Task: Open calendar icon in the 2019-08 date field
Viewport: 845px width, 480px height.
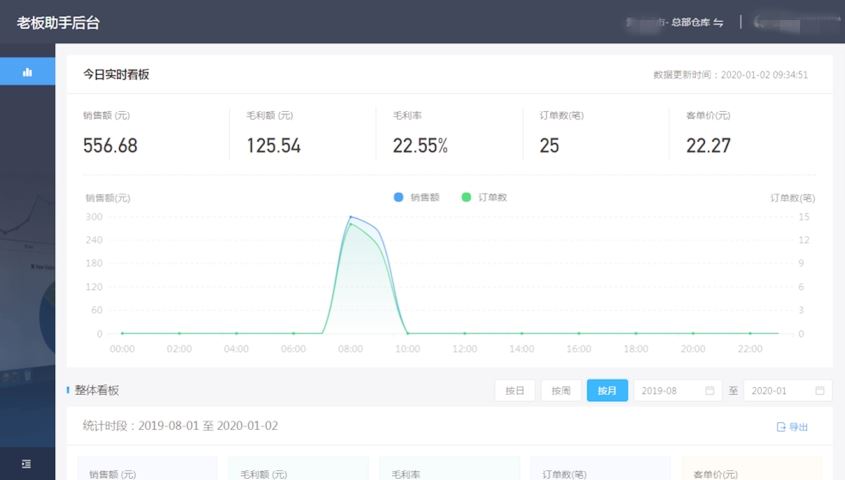Action: pos(710,391)
